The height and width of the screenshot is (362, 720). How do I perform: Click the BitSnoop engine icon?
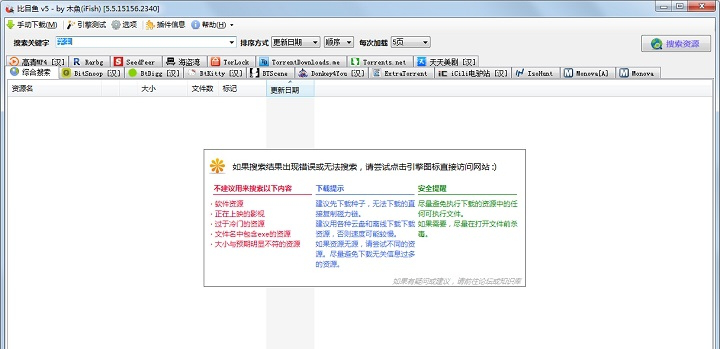tap(66, 73)
